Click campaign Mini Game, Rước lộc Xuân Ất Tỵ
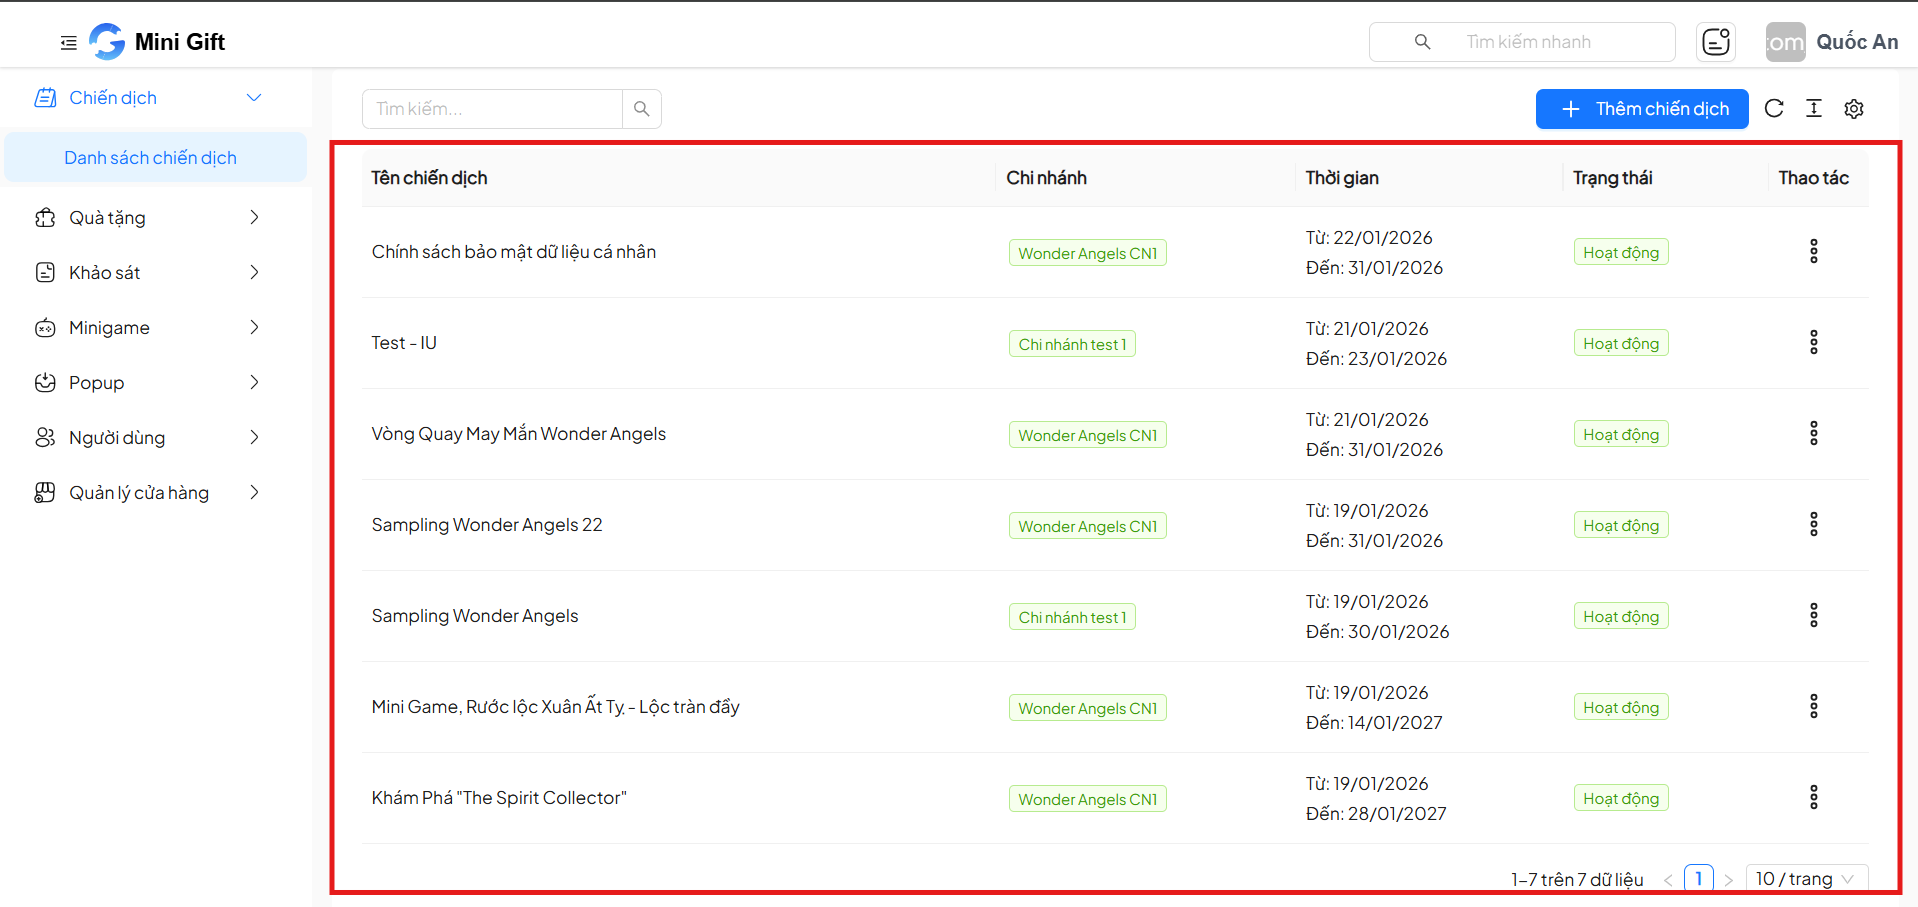The image size is (1918, 907). click(x=555, y=707)
